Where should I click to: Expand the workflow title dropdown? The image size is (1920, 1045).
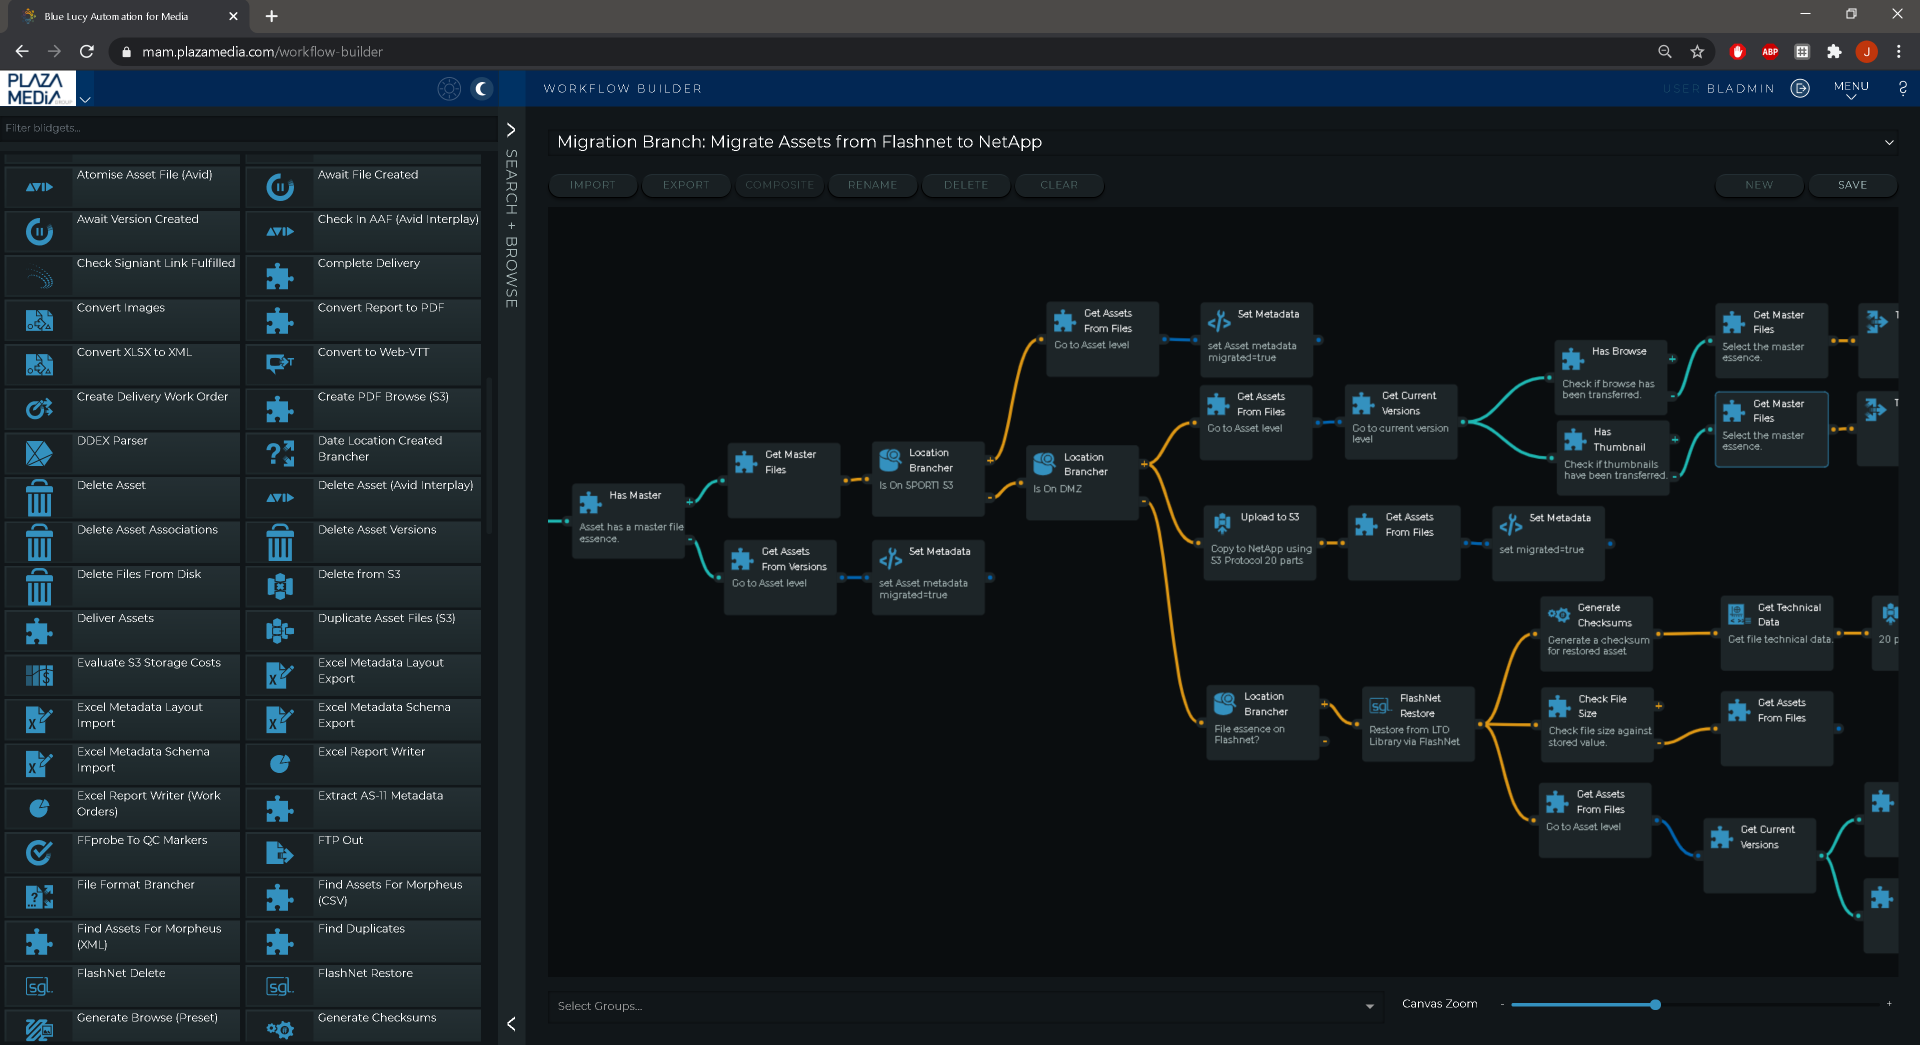pyautogui.click(x=1889, y=142)
